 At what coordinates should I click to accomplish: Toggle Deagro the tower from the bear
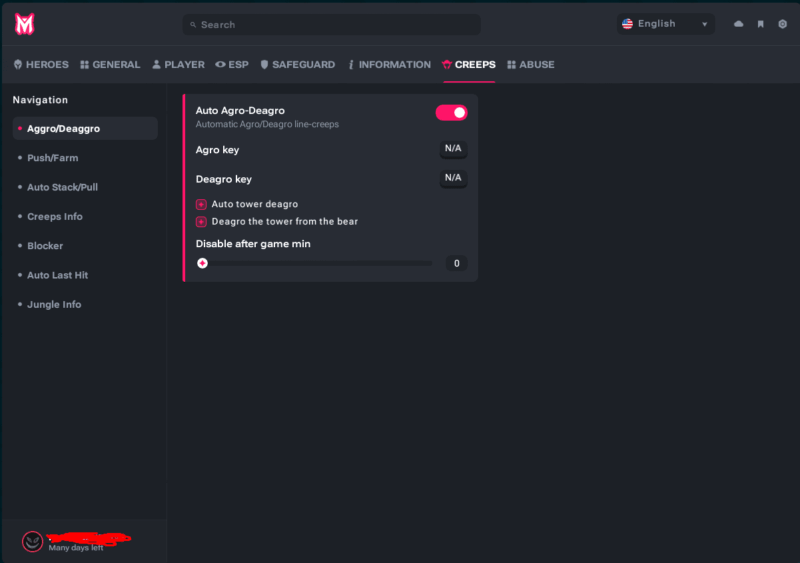(x=201, y=222)
